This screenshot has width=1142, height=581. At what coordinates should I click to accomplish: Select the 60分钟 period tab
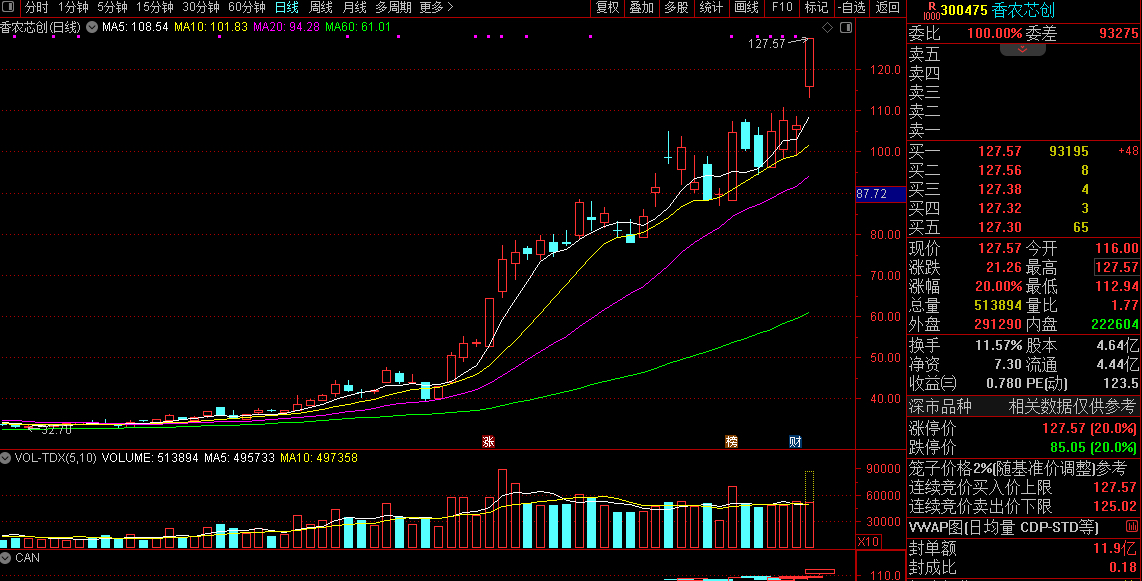click(x=246, y=7)
